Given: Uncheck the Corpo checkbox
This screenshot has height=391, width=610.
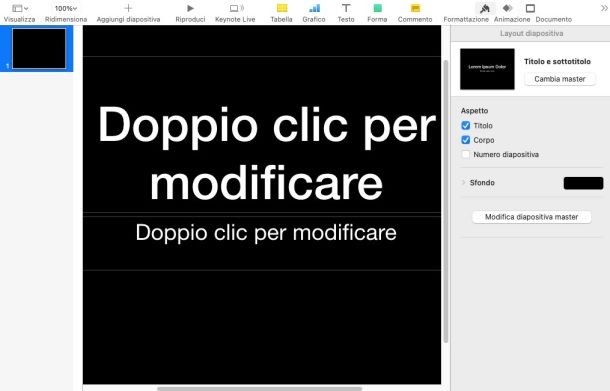Looking at the screenshot, I should [466, 140].
